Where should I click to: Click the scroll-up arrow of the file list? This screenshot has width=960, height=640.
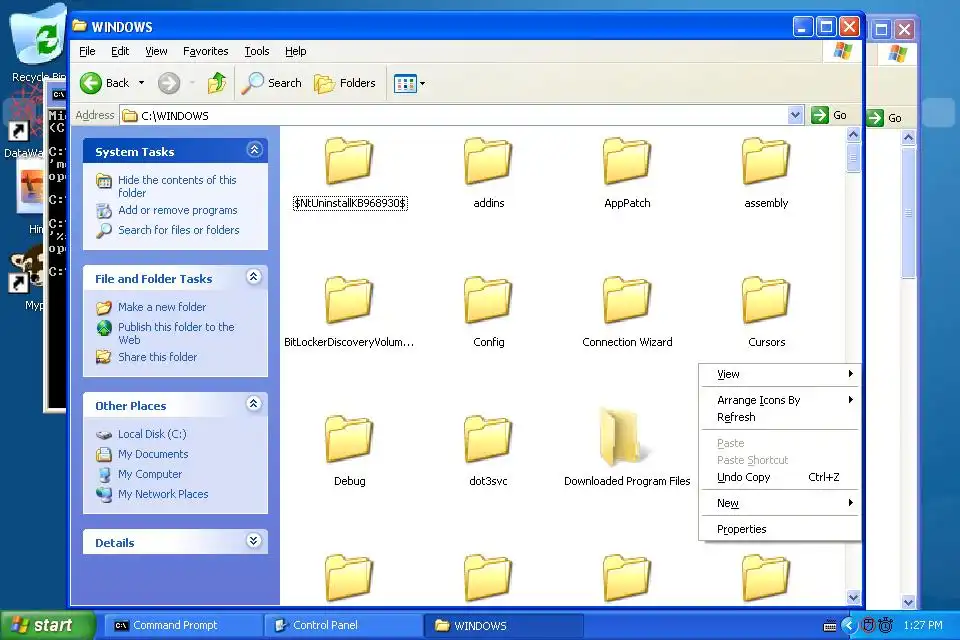tap(853, 134)
